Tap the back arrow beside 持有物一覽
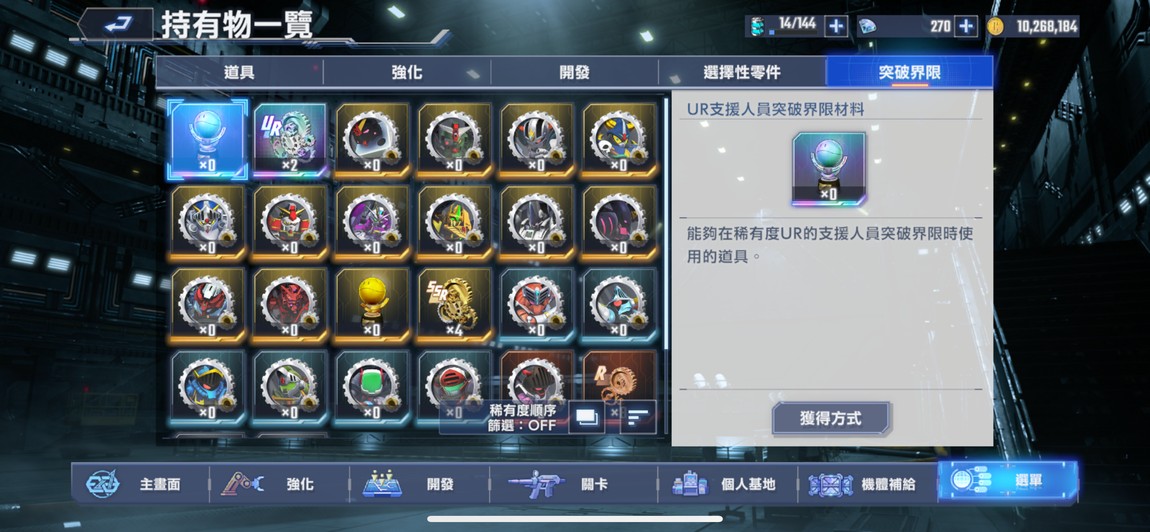The height and width of the screenshot is (532, 1150). point(115,25)
